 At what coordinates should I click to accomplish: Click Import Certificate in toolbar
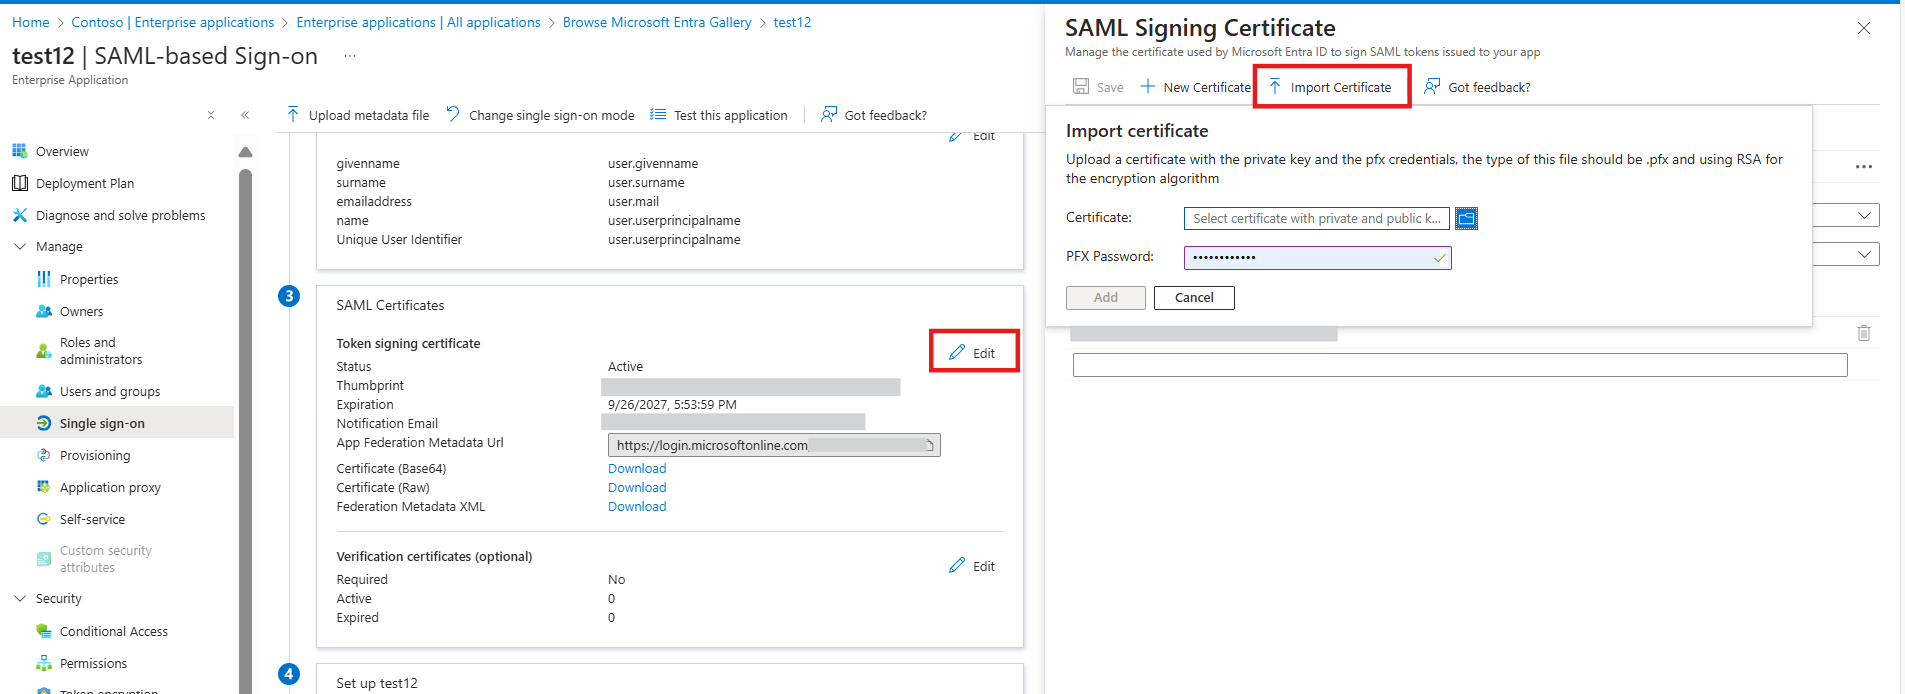[1331, 87]
